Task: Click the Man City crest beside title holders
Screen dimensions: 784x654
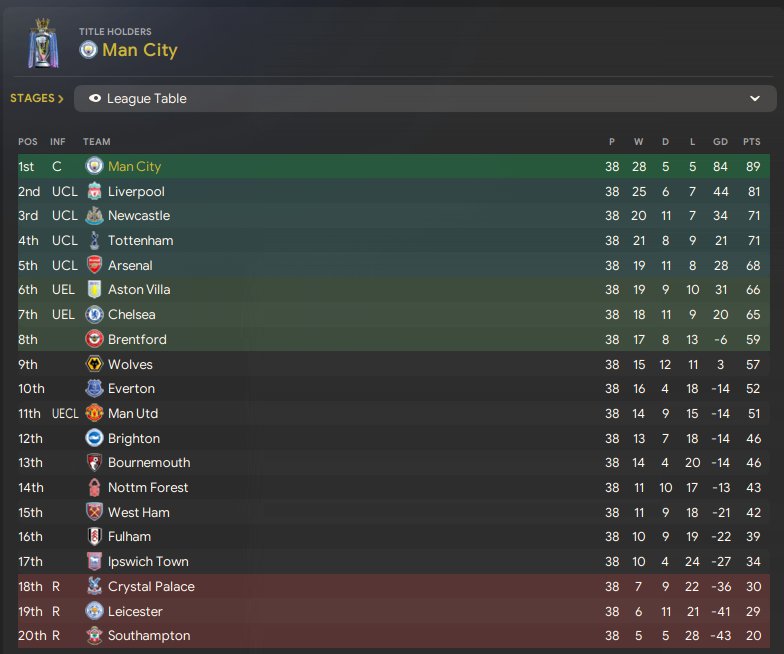Action: click(88, 50)
